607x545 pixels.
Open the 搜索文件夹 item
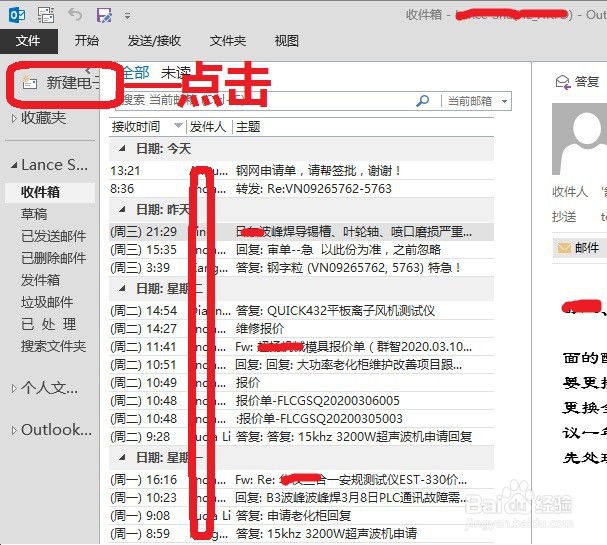pyautogui.click(x=53, y=346)
